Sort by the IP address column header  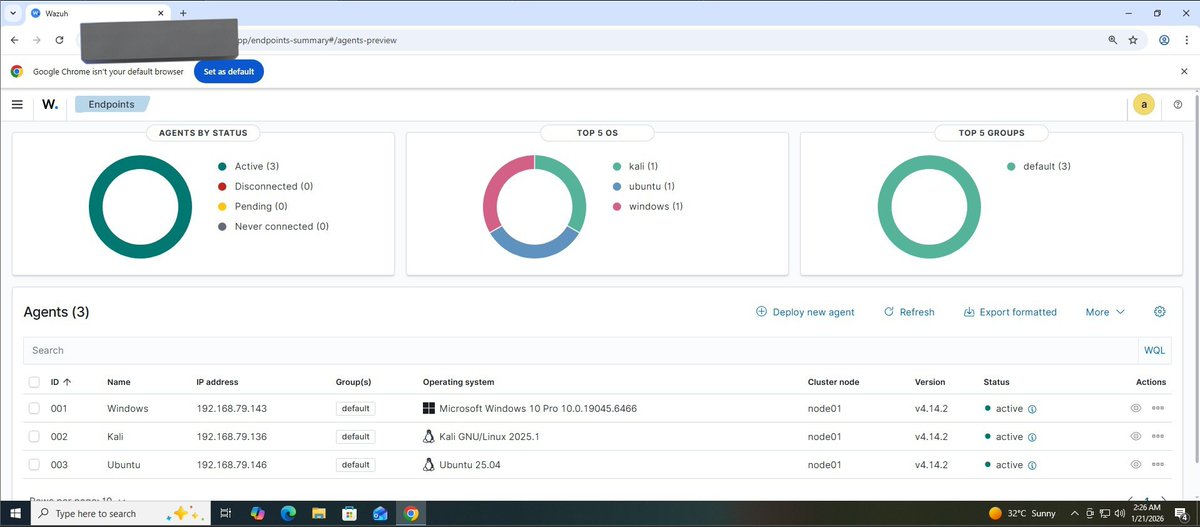click(x=217, y=382)
